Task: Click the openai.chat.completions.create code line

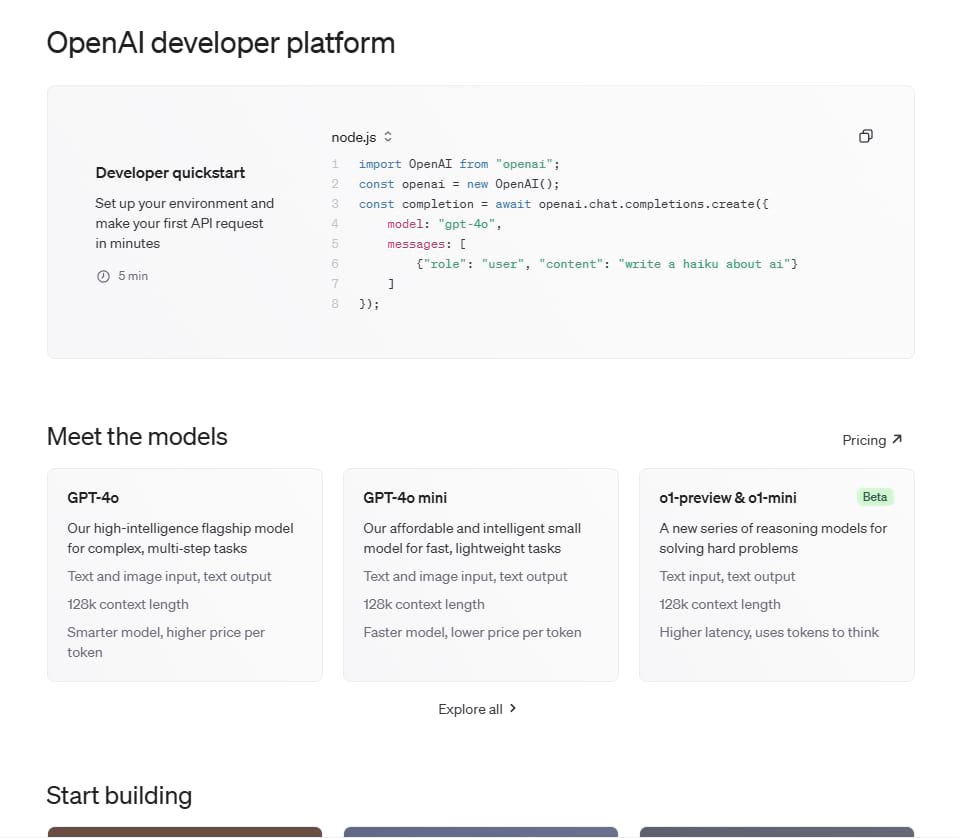Action: [563, 204]
